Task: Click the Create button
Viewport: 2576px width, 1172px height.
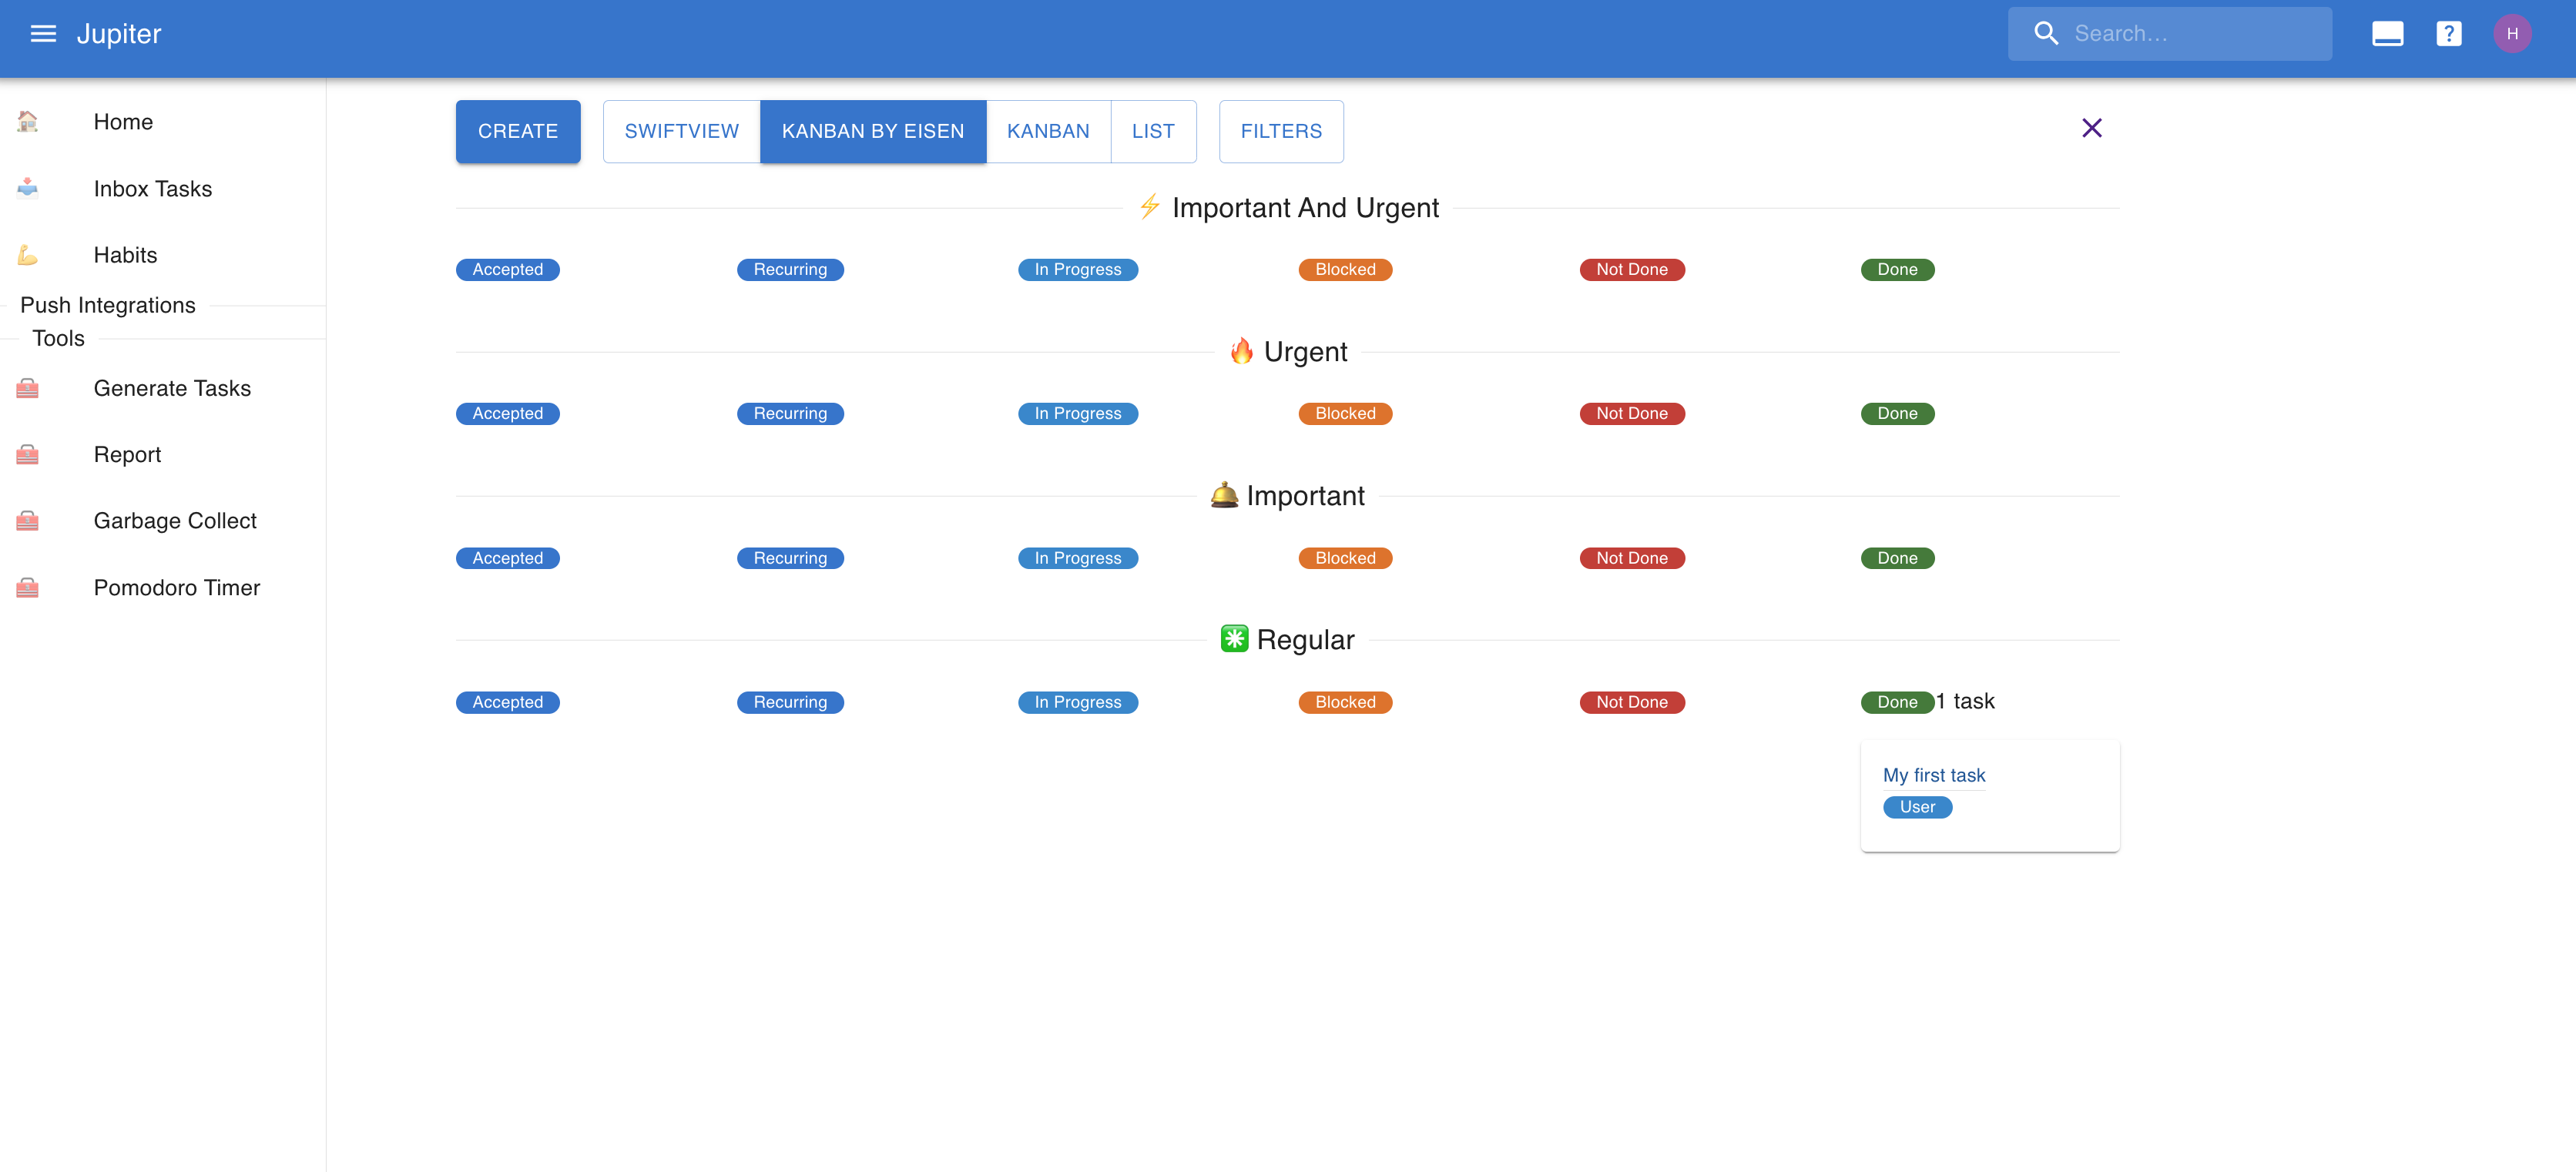Action: click(517, 131)
